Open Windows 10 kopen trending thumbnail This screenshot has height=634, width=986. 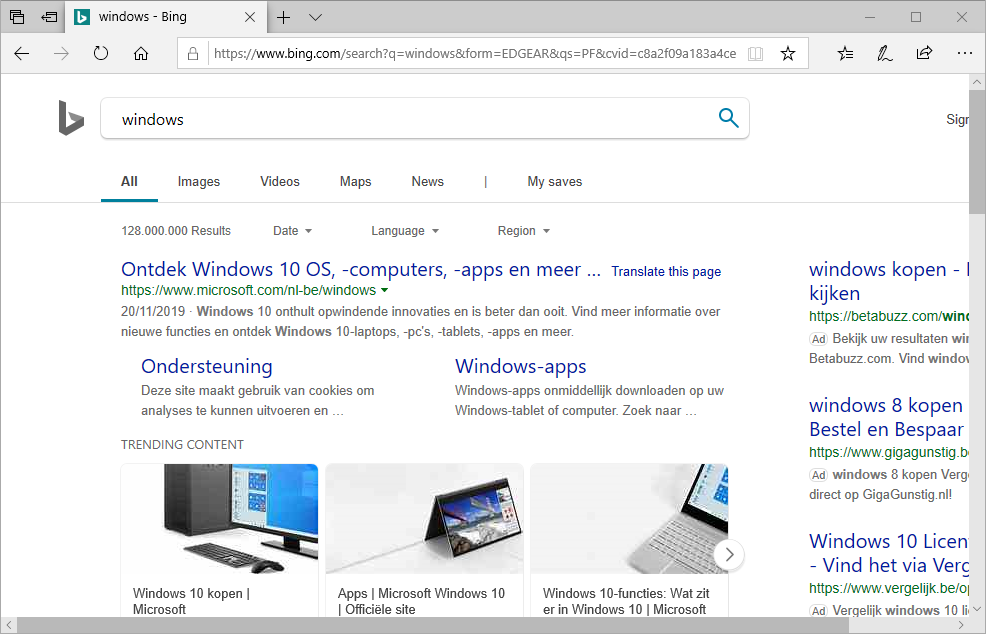coord(219,519)
